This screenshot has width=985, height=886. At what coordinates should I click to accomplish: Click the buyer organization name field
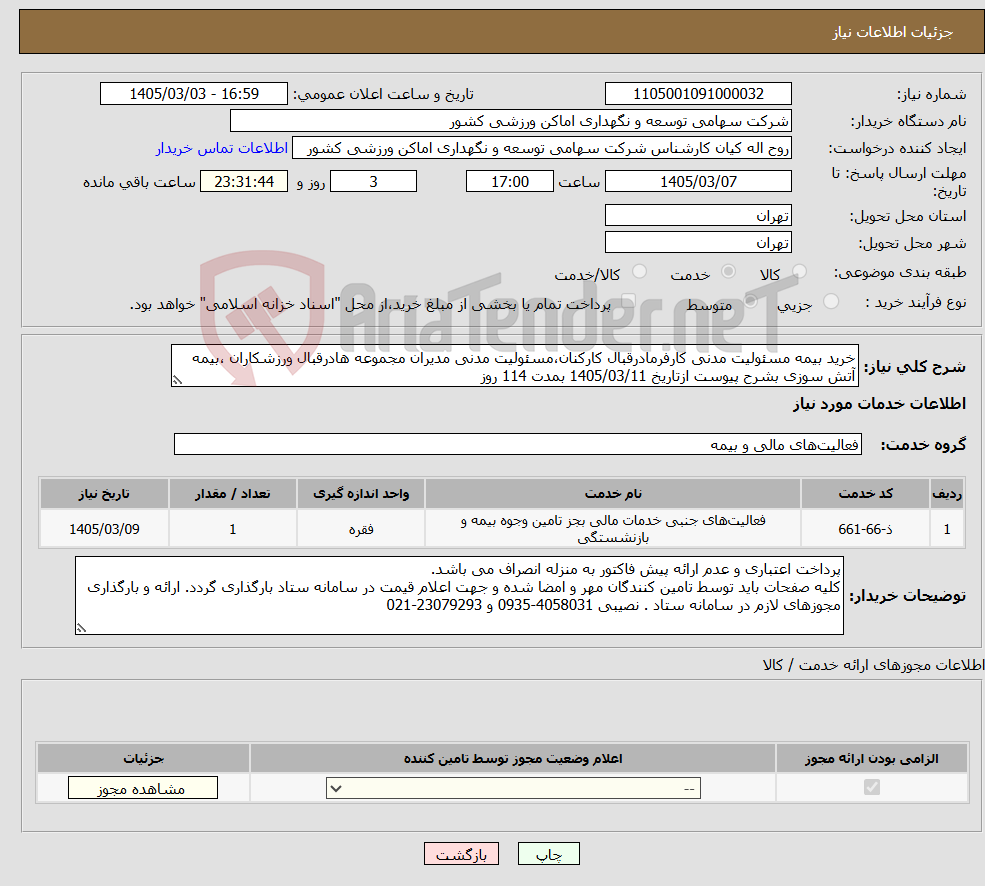[511, 121]
